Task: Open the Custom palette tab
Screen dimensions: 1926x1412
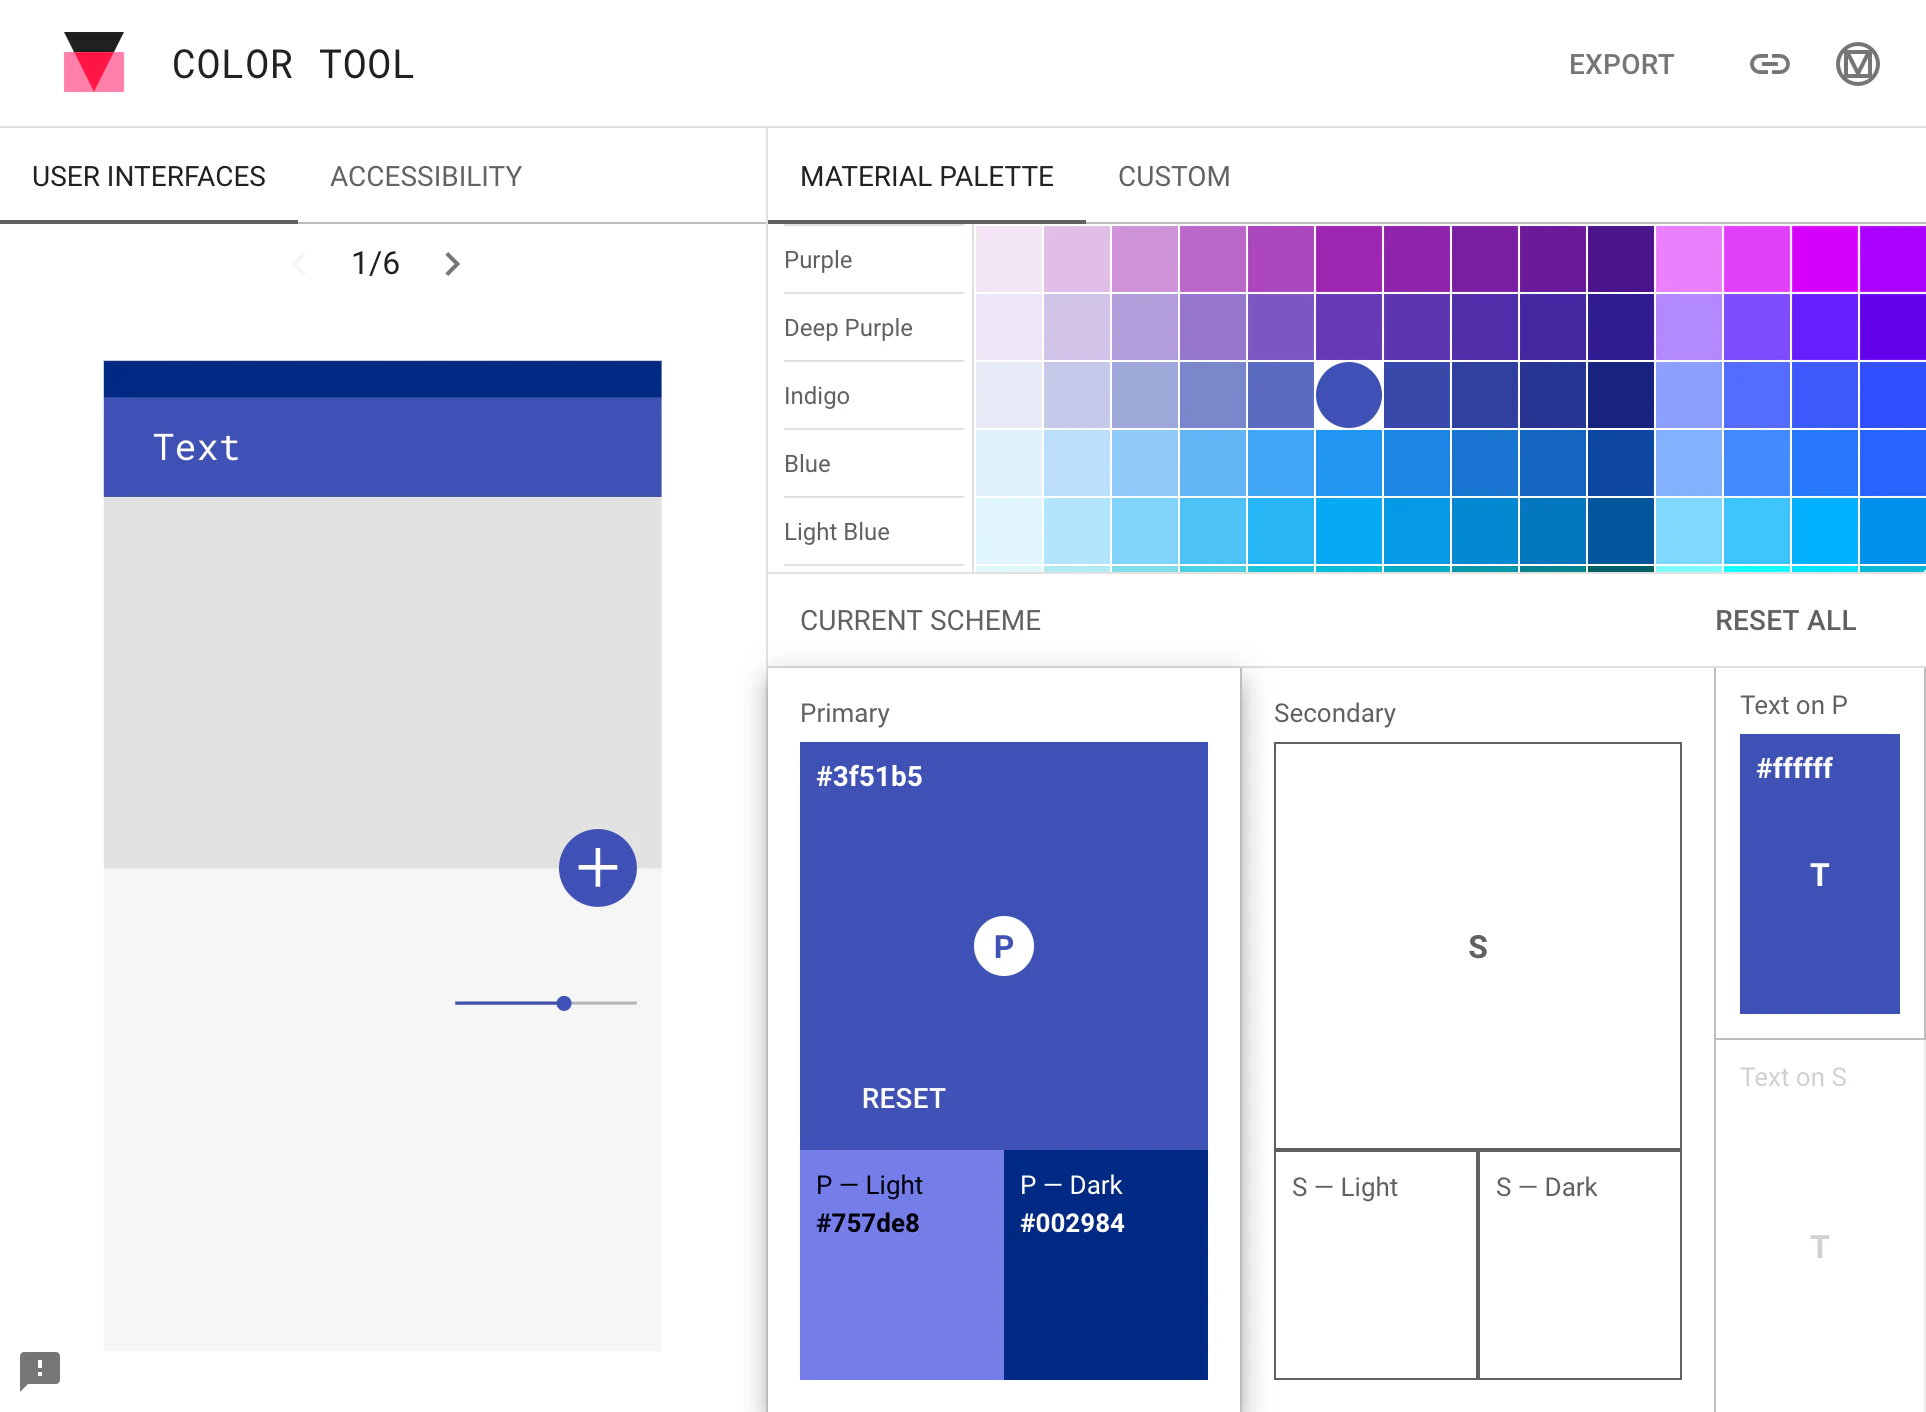Action: click(1174, 176)
